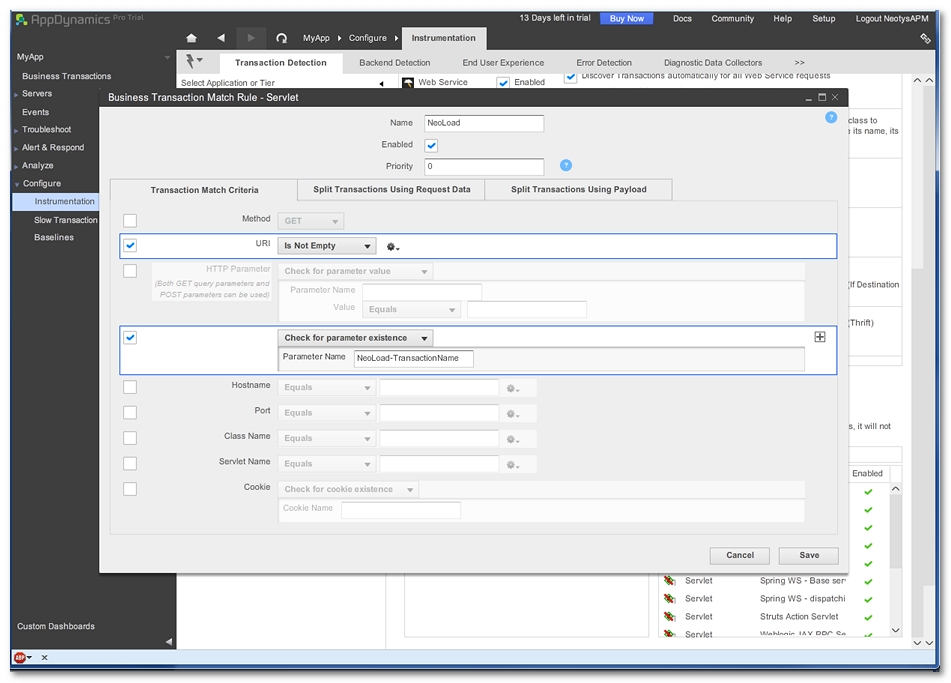Click the blue help icon beside Priority
The height and width of the screenshot is (683, 951).
[566, 165]
